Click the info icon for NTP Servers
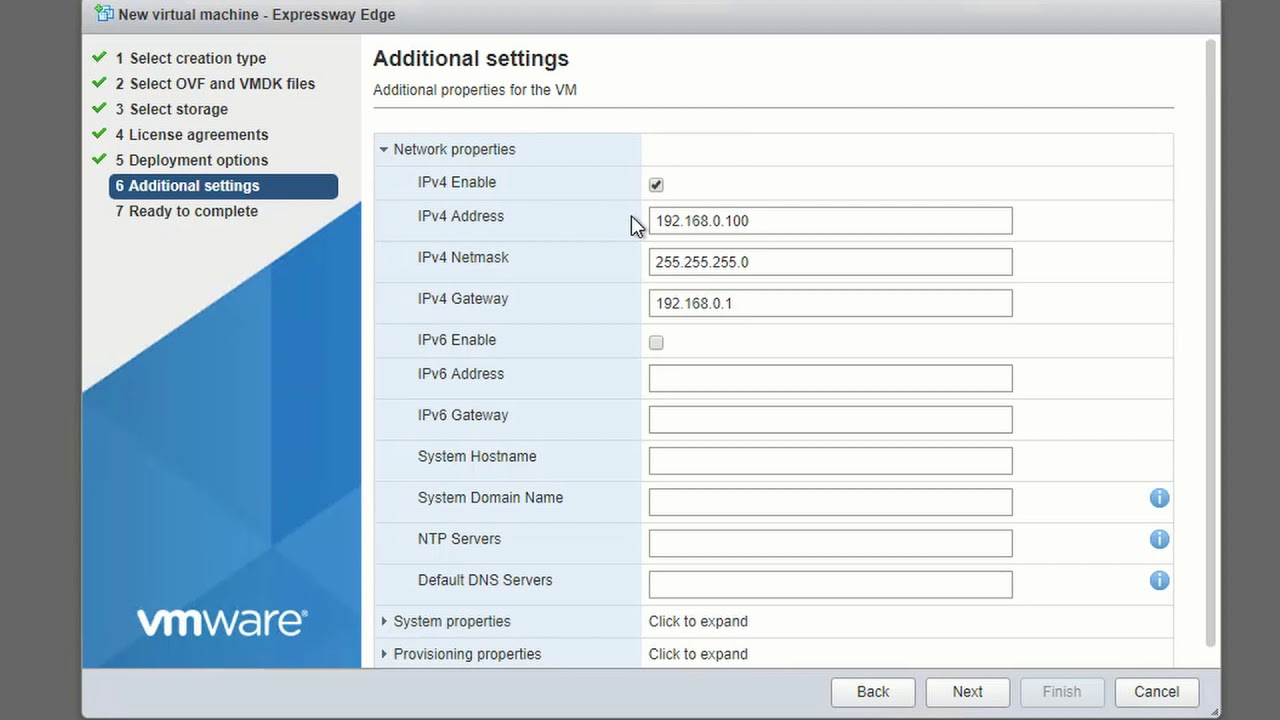The image size is (1280, 720). coord(1159,539)
